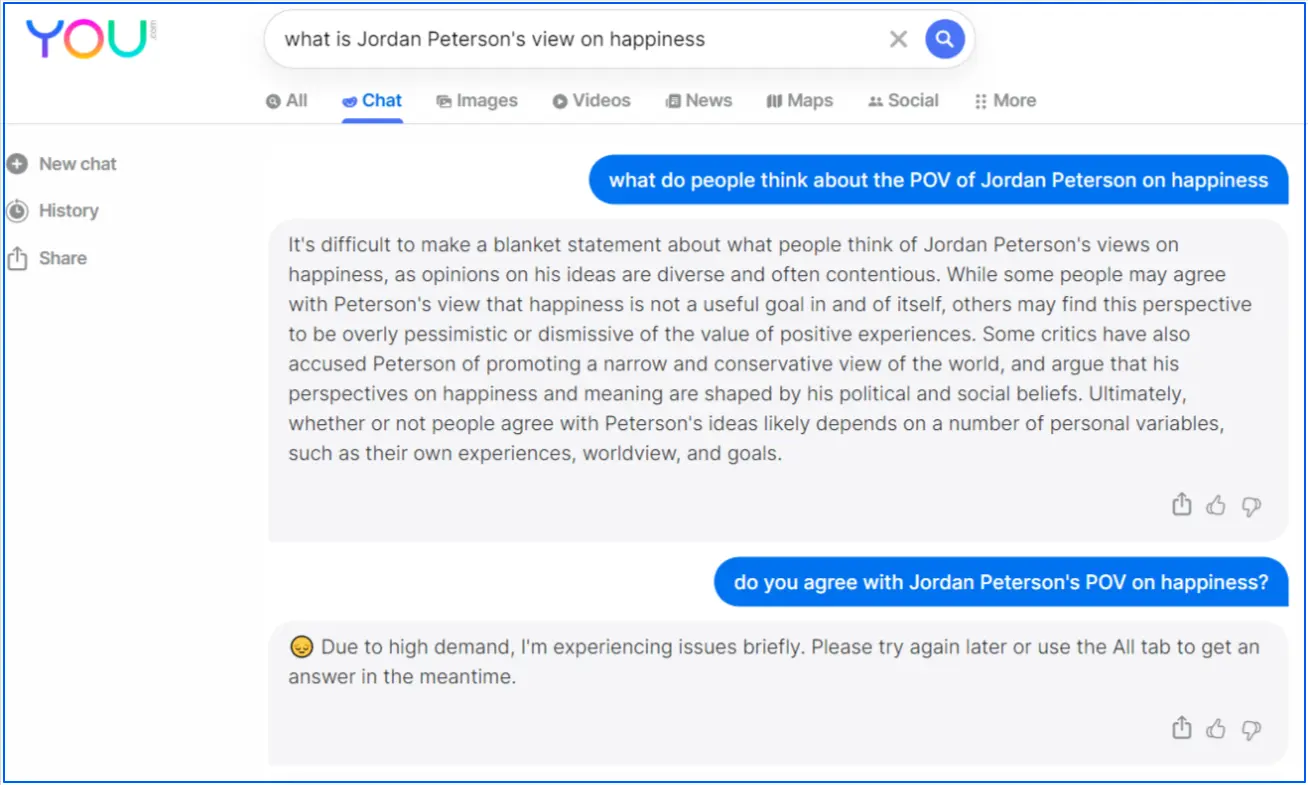Start a New chat from the sidebar
Image resolution: width=1308 pixels, height=785 pixels.
tap(62, 164)
